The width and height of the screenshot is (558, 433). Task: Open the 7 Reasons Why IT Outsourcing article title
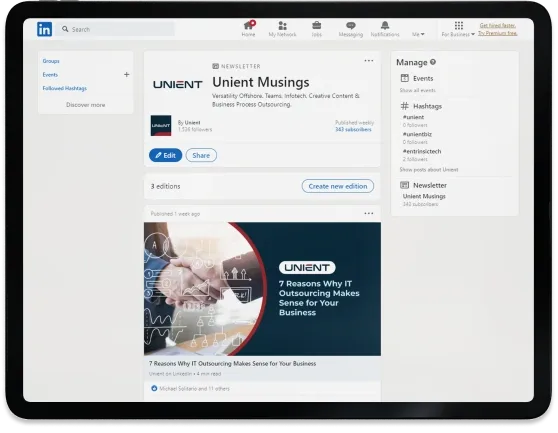(x=232, y=364)
